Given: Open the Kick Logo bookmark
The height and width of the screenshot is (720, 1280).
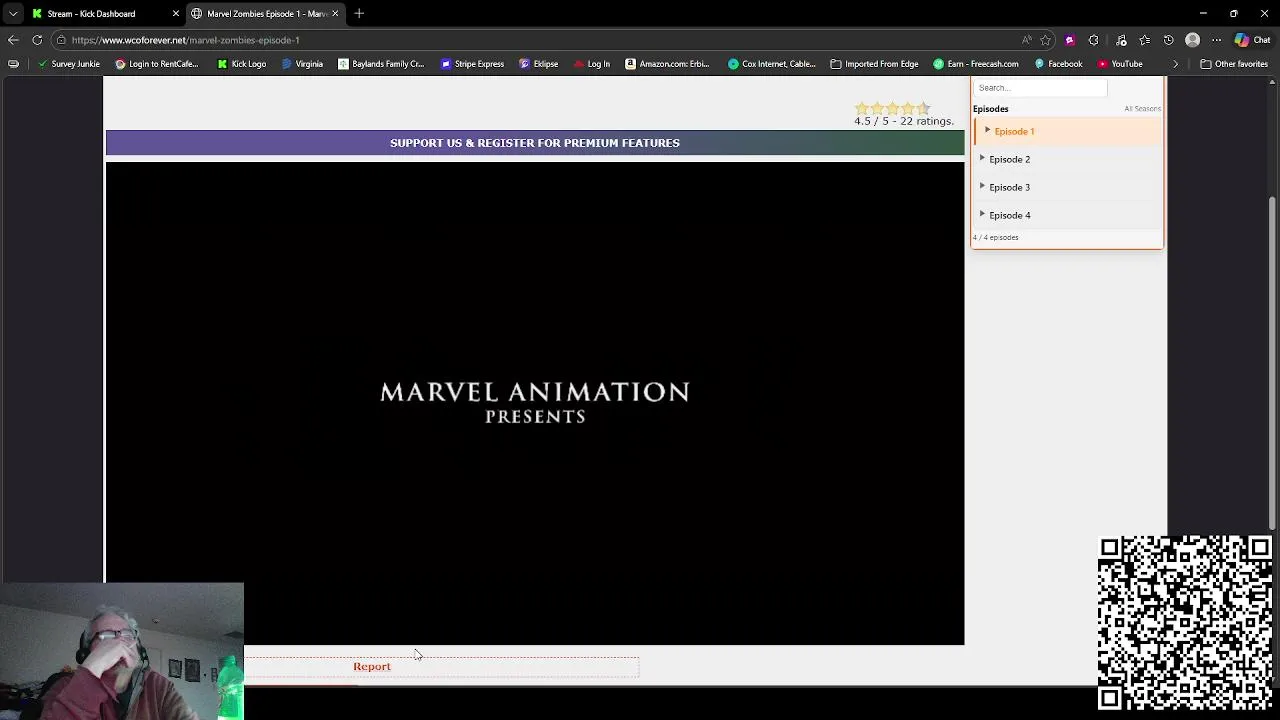Looking at the screenshot, I should [242, 64].
